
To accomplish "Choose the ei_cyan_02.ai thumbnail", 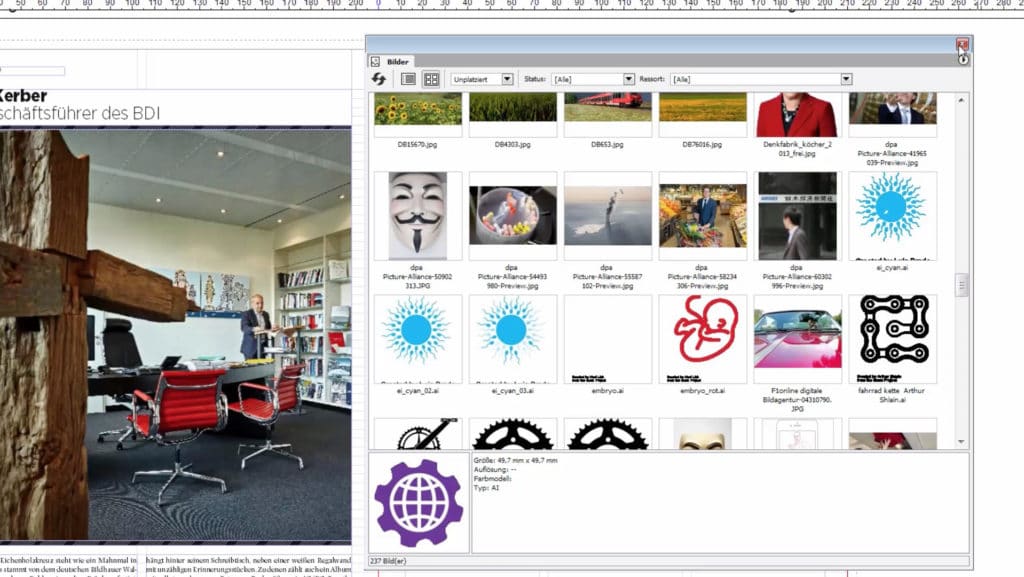I will (417, 333).
